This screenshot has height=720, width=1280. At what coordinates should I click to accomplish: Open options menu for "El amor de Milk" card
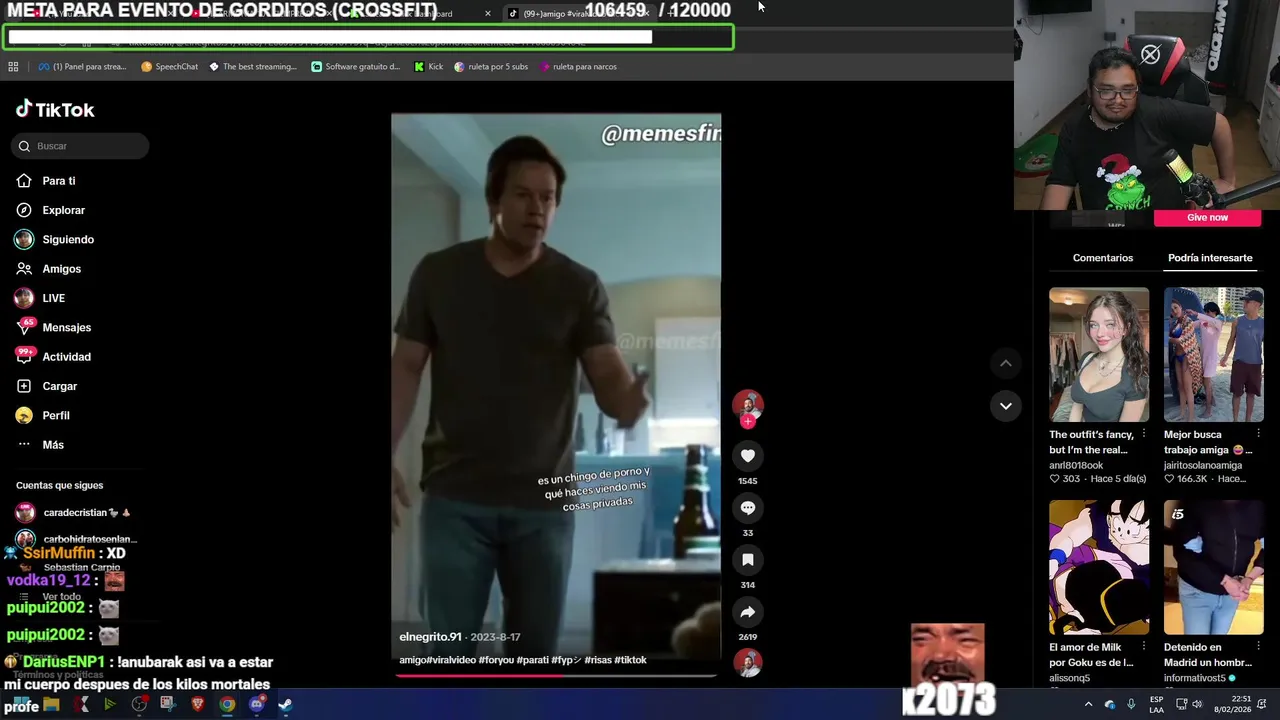tap(1143, 647)
